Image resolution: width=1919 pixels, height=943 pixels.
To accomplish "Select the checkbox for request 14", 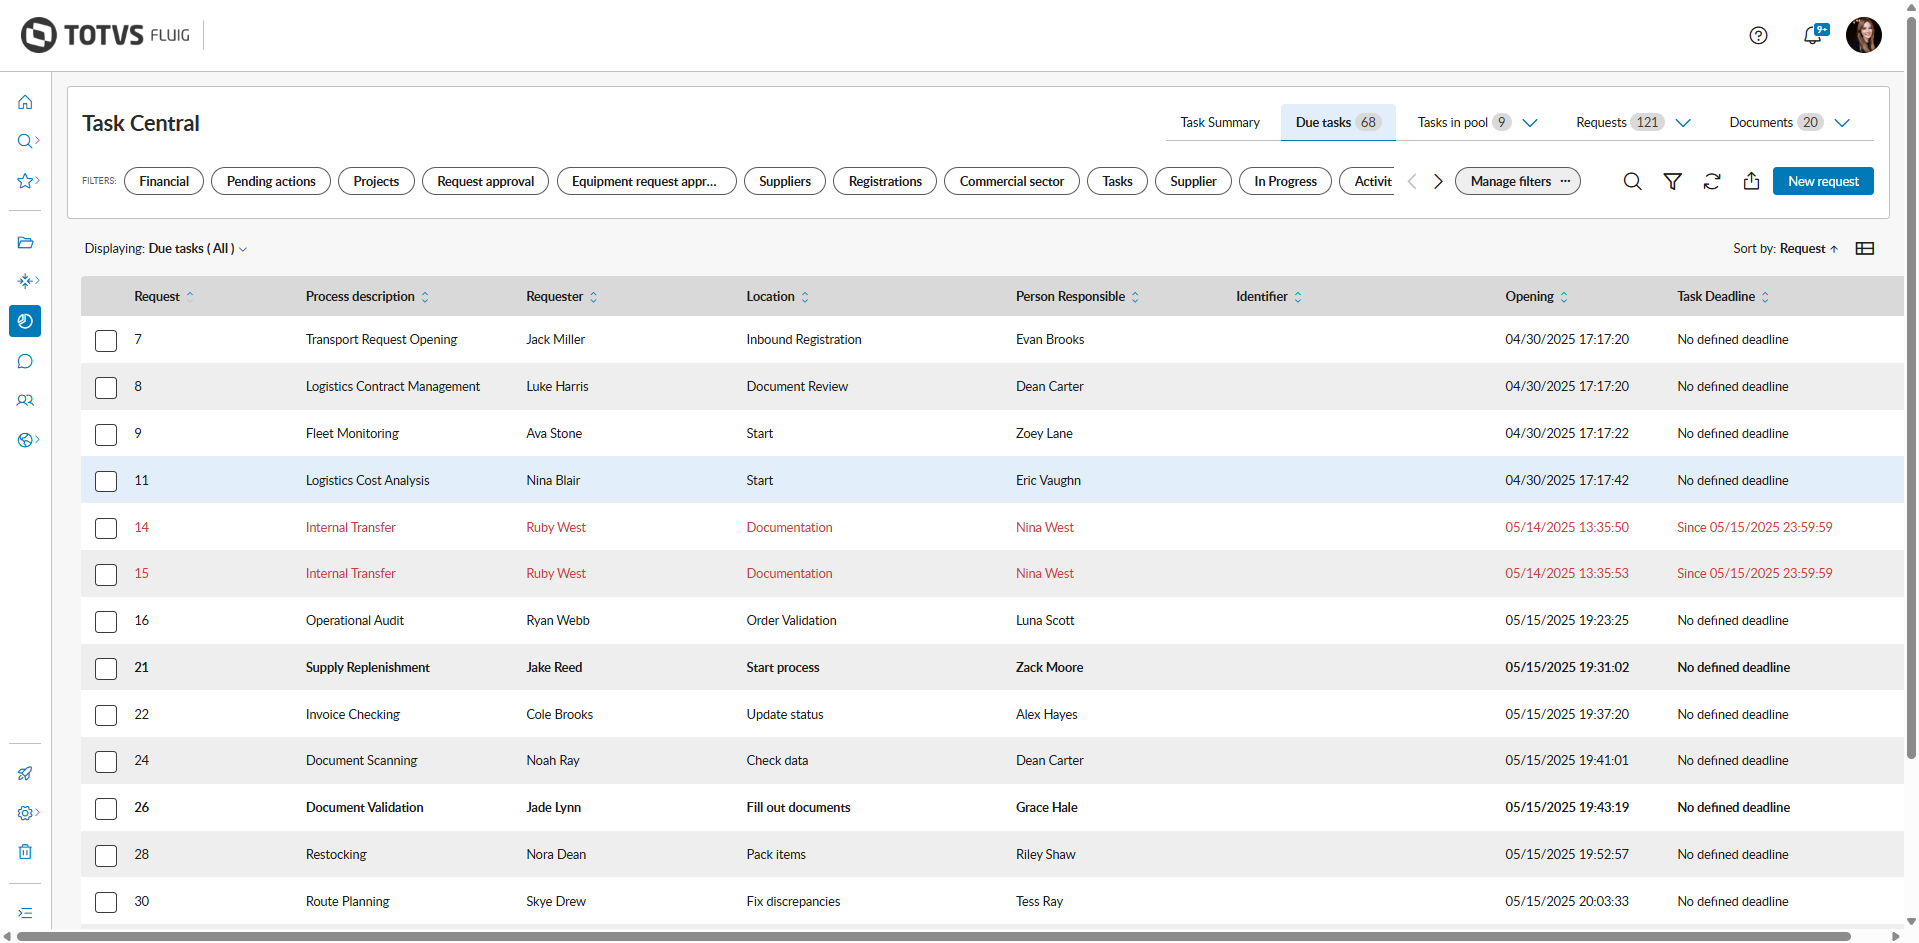I will (106, 528).
